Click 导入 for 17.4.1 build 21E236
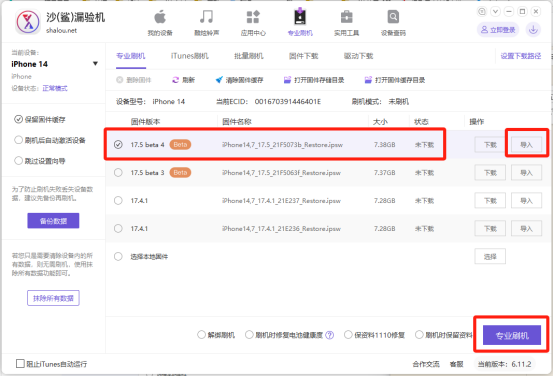The height and width of the screenshot is (377, 553). coord(526,229)
